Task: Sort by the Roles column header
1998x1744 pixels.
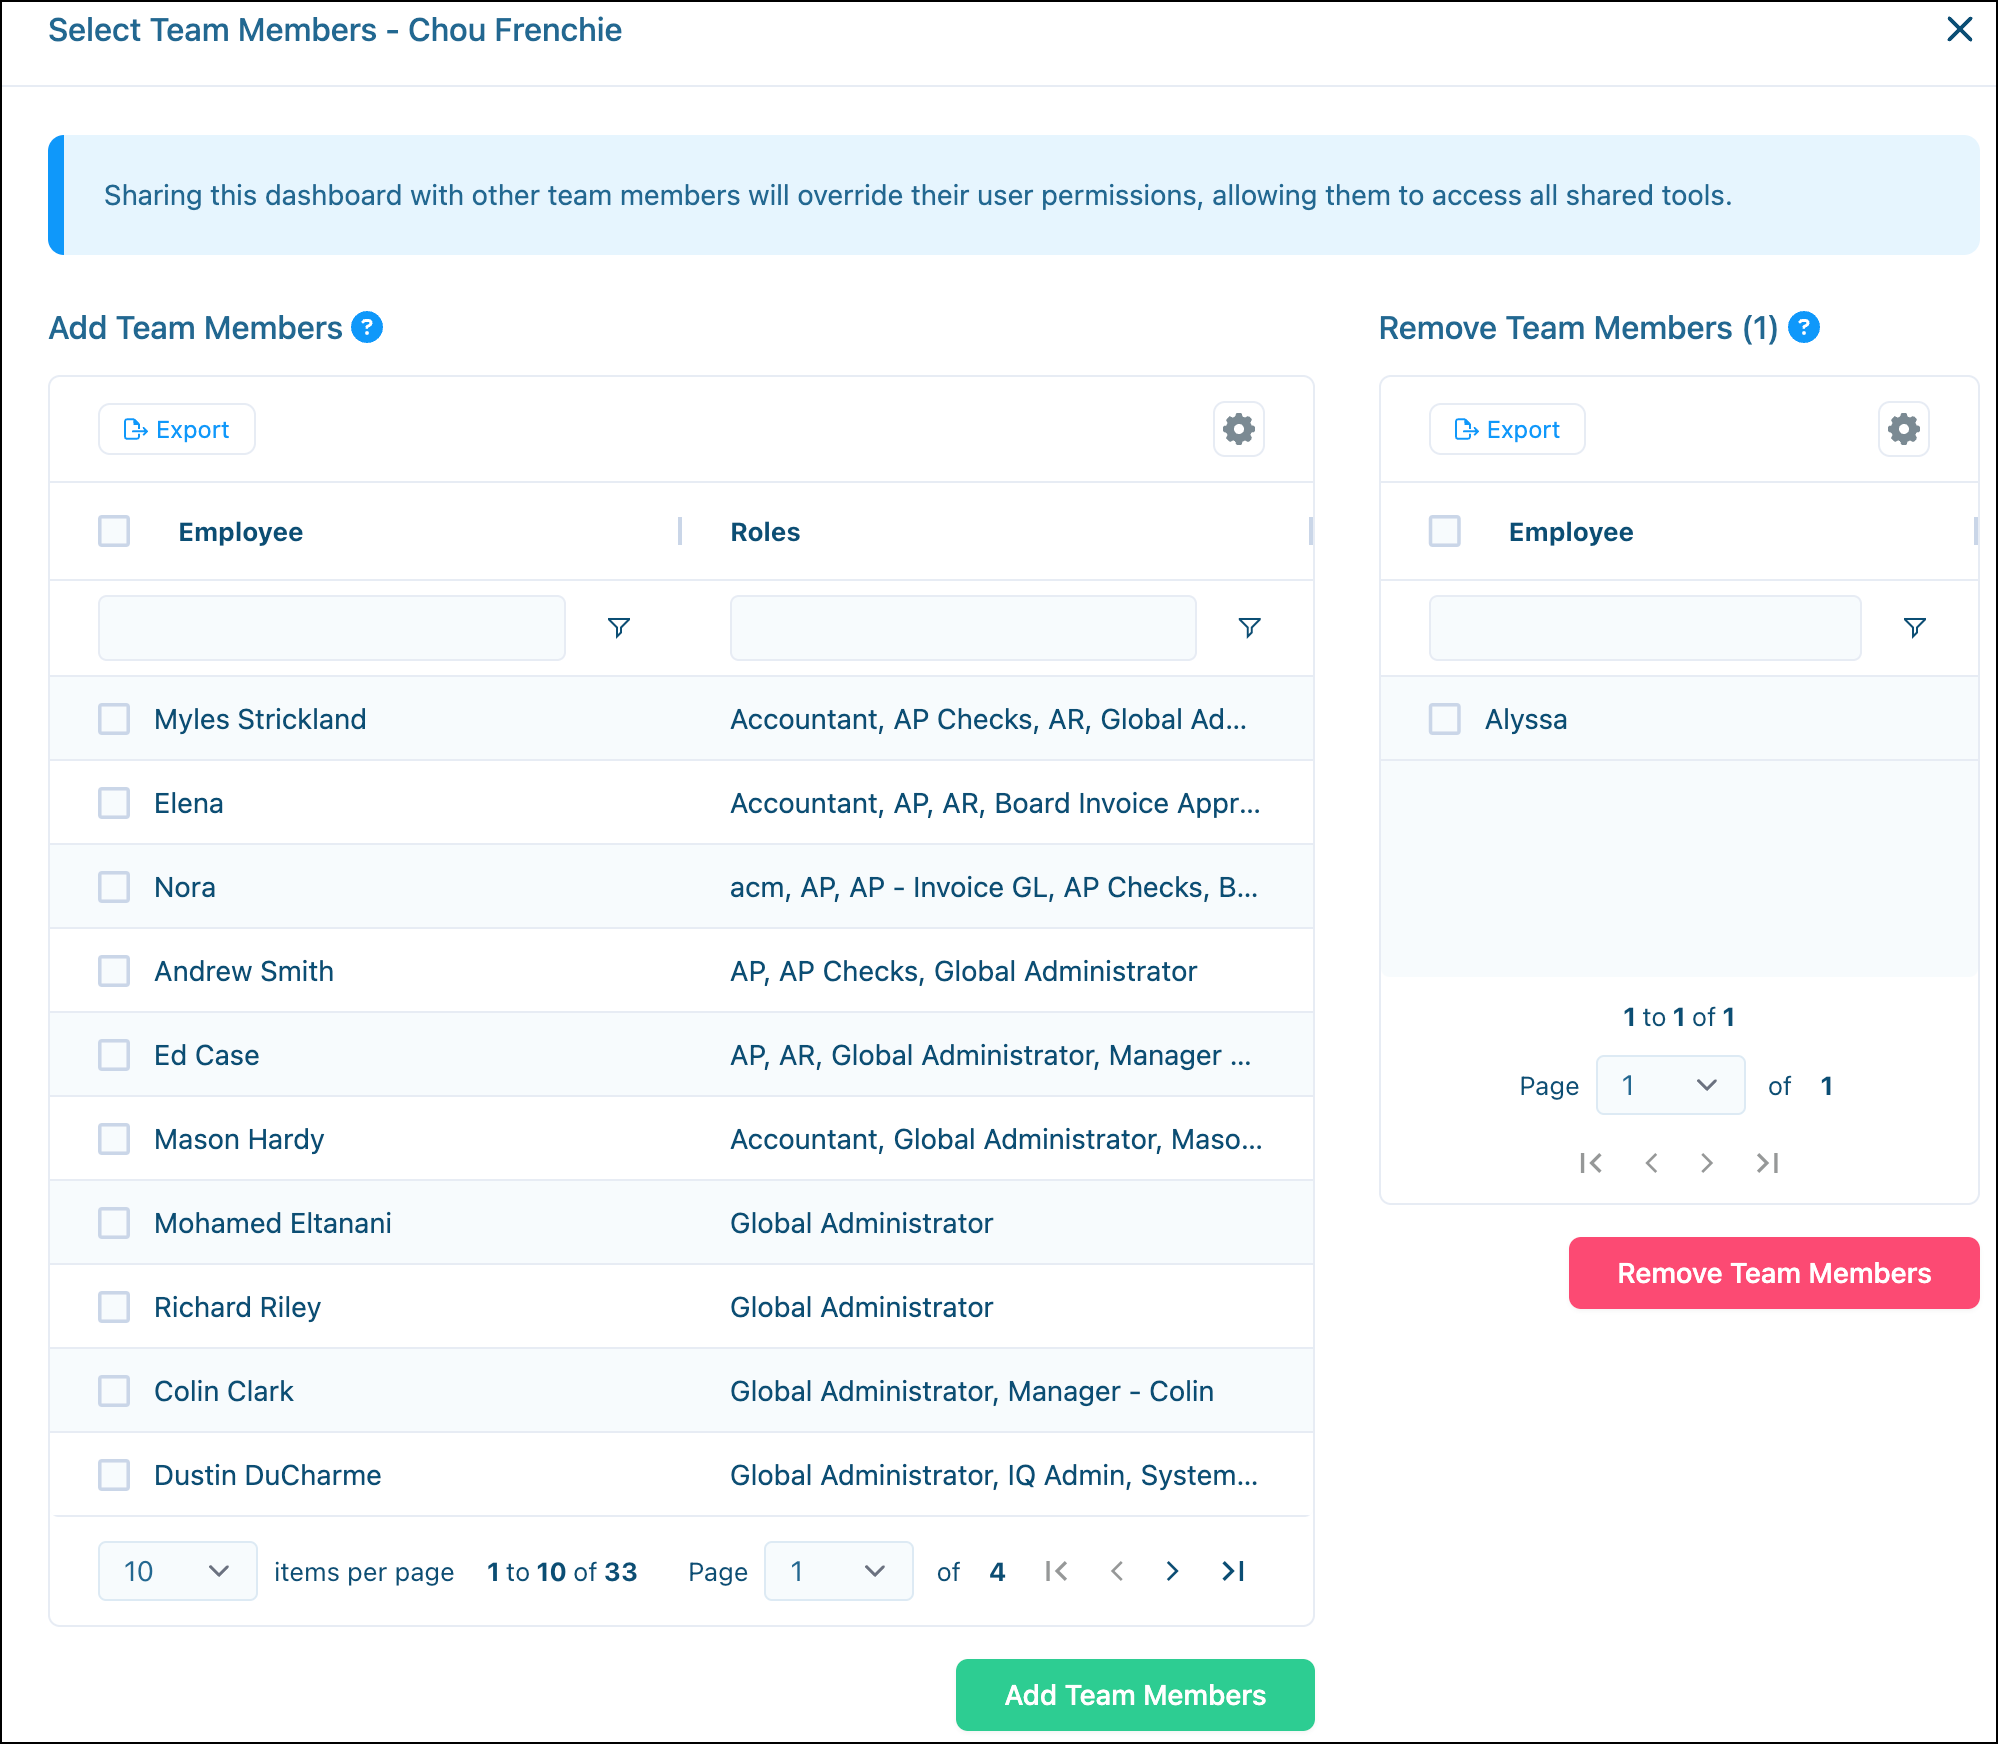Action: click(765, 532)
